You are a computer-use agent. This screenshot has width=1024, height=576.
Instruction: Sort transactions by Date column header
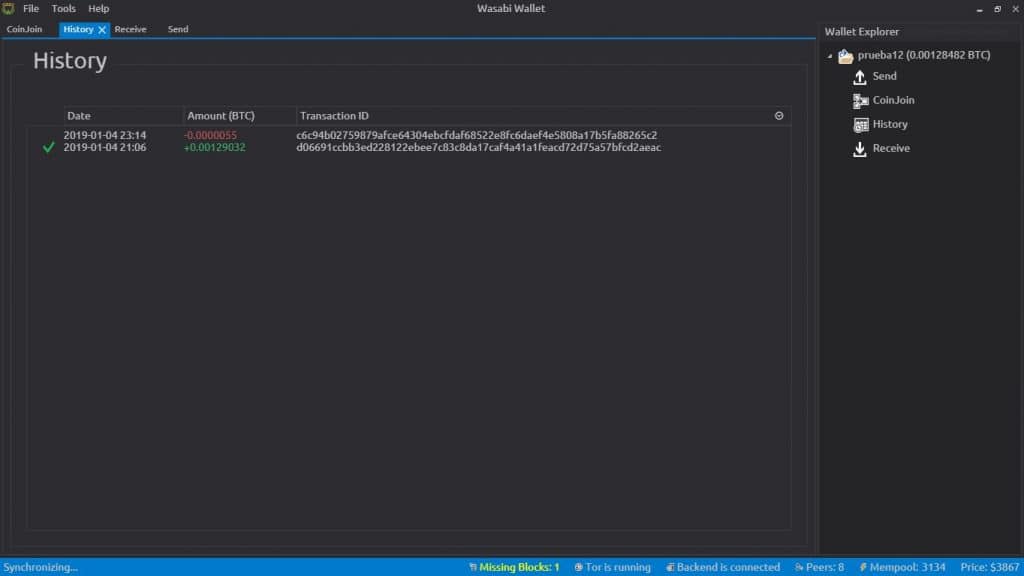tap(79, 116)
